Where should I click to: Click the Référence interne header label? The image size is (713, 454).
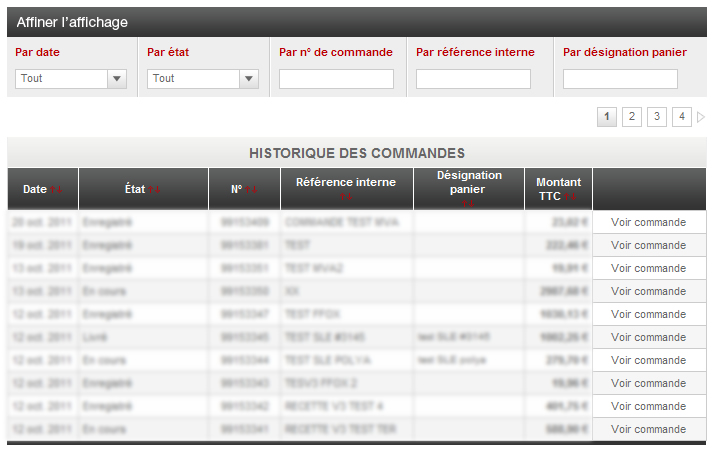(x=346, y=182)
